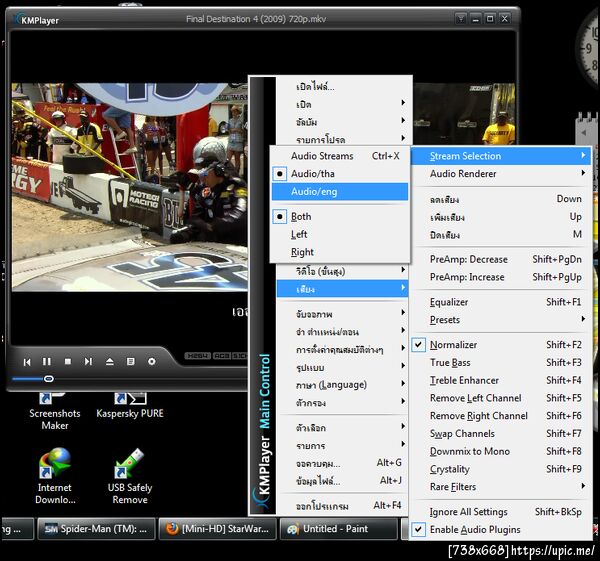Click ข้อมูลไฟล์... file info Alt+J item
This screenshot has height=561, width=600.
(342, 481)
